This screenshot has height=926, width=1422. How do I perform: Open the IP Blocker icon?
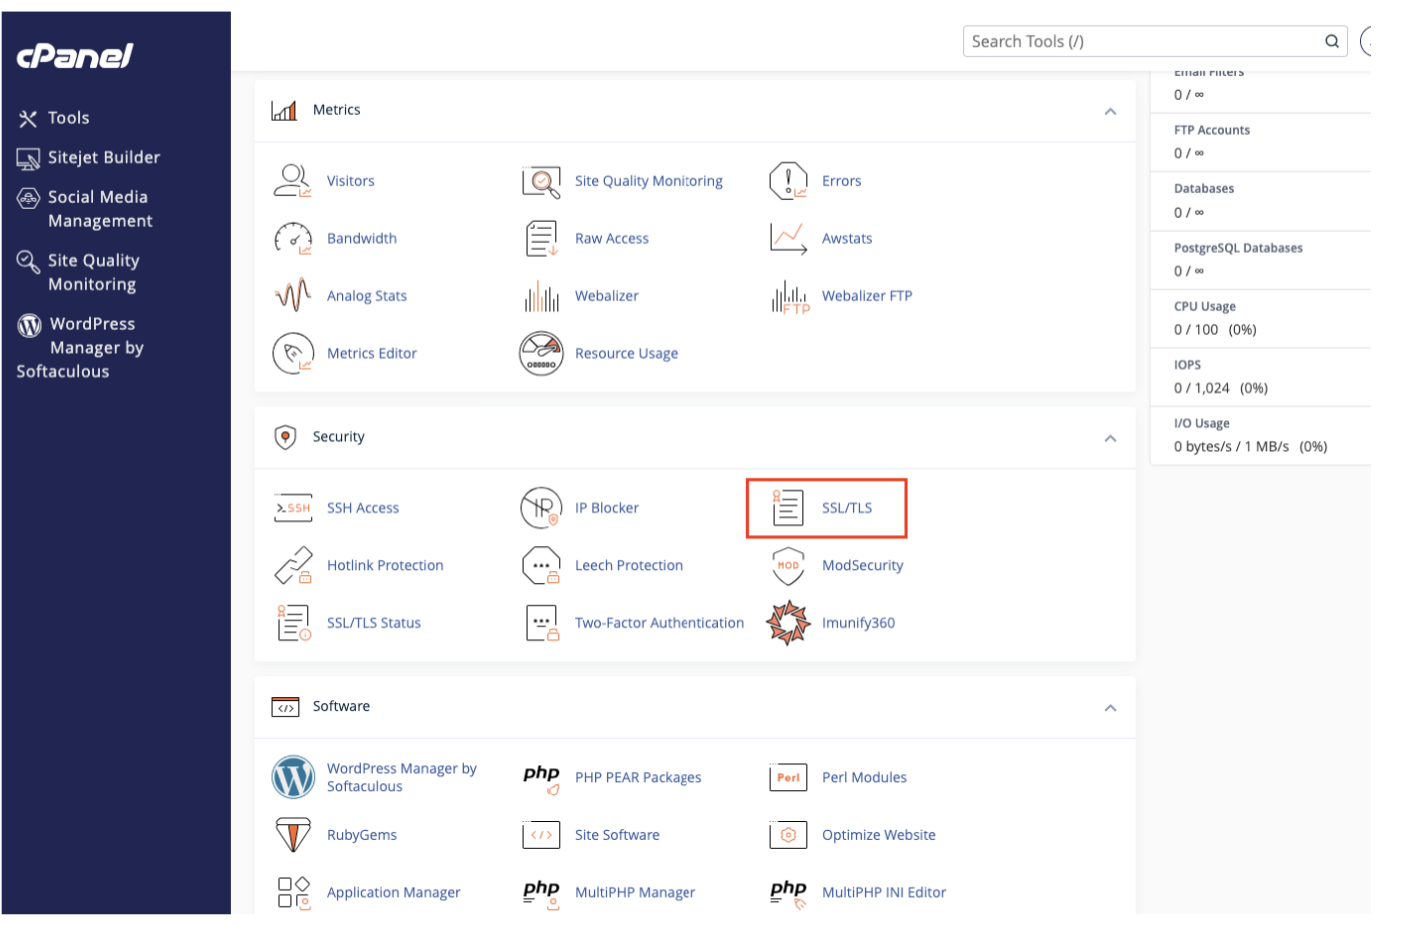point(541,508)
